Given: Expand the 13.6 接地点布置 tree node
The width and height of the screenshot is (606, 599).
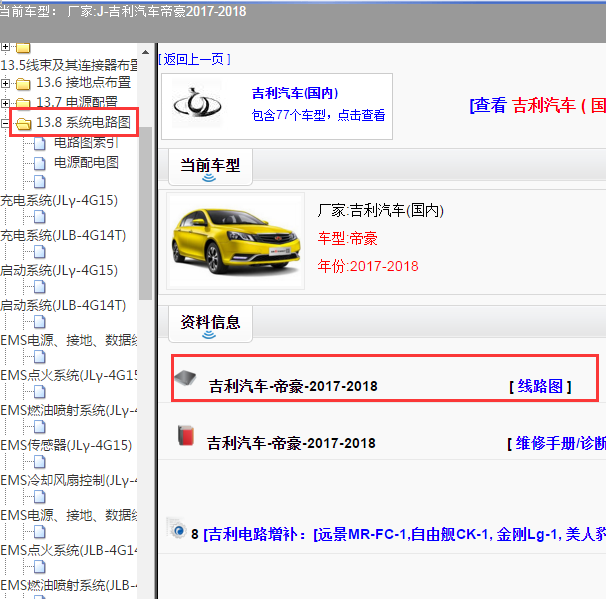Looking at the screenshot, I should tap(5, 83).
